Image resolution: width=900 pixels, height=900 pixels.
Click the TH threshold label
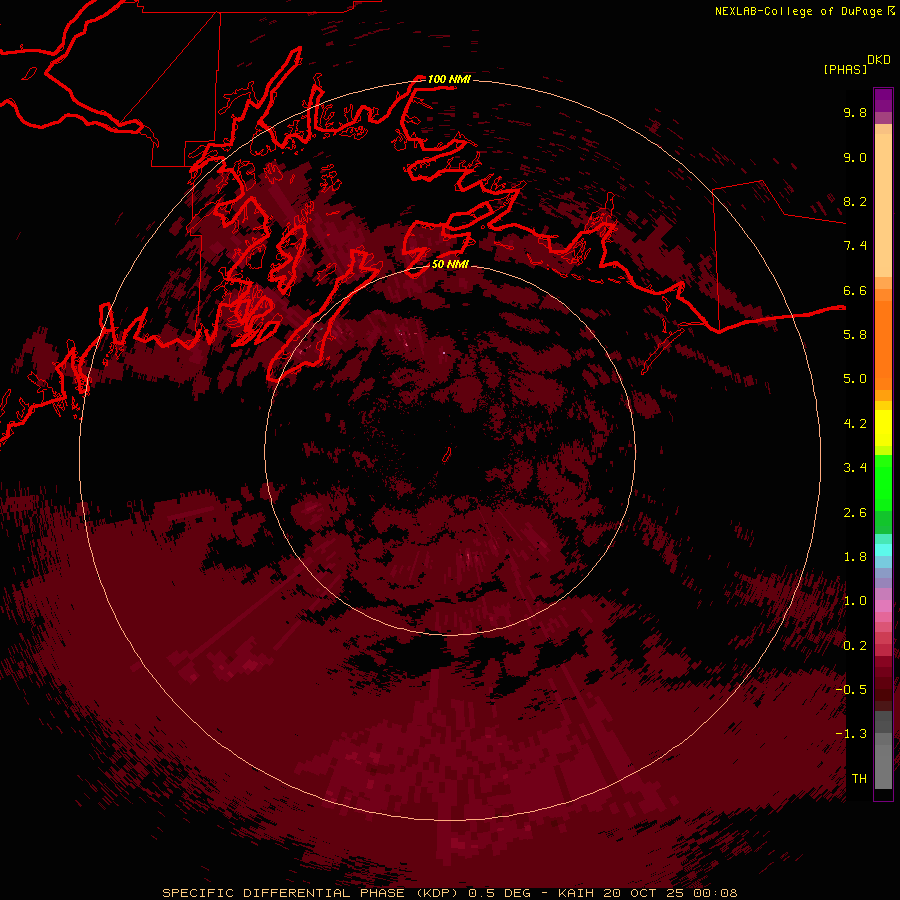pyautogui.click(x=859, y=779)
